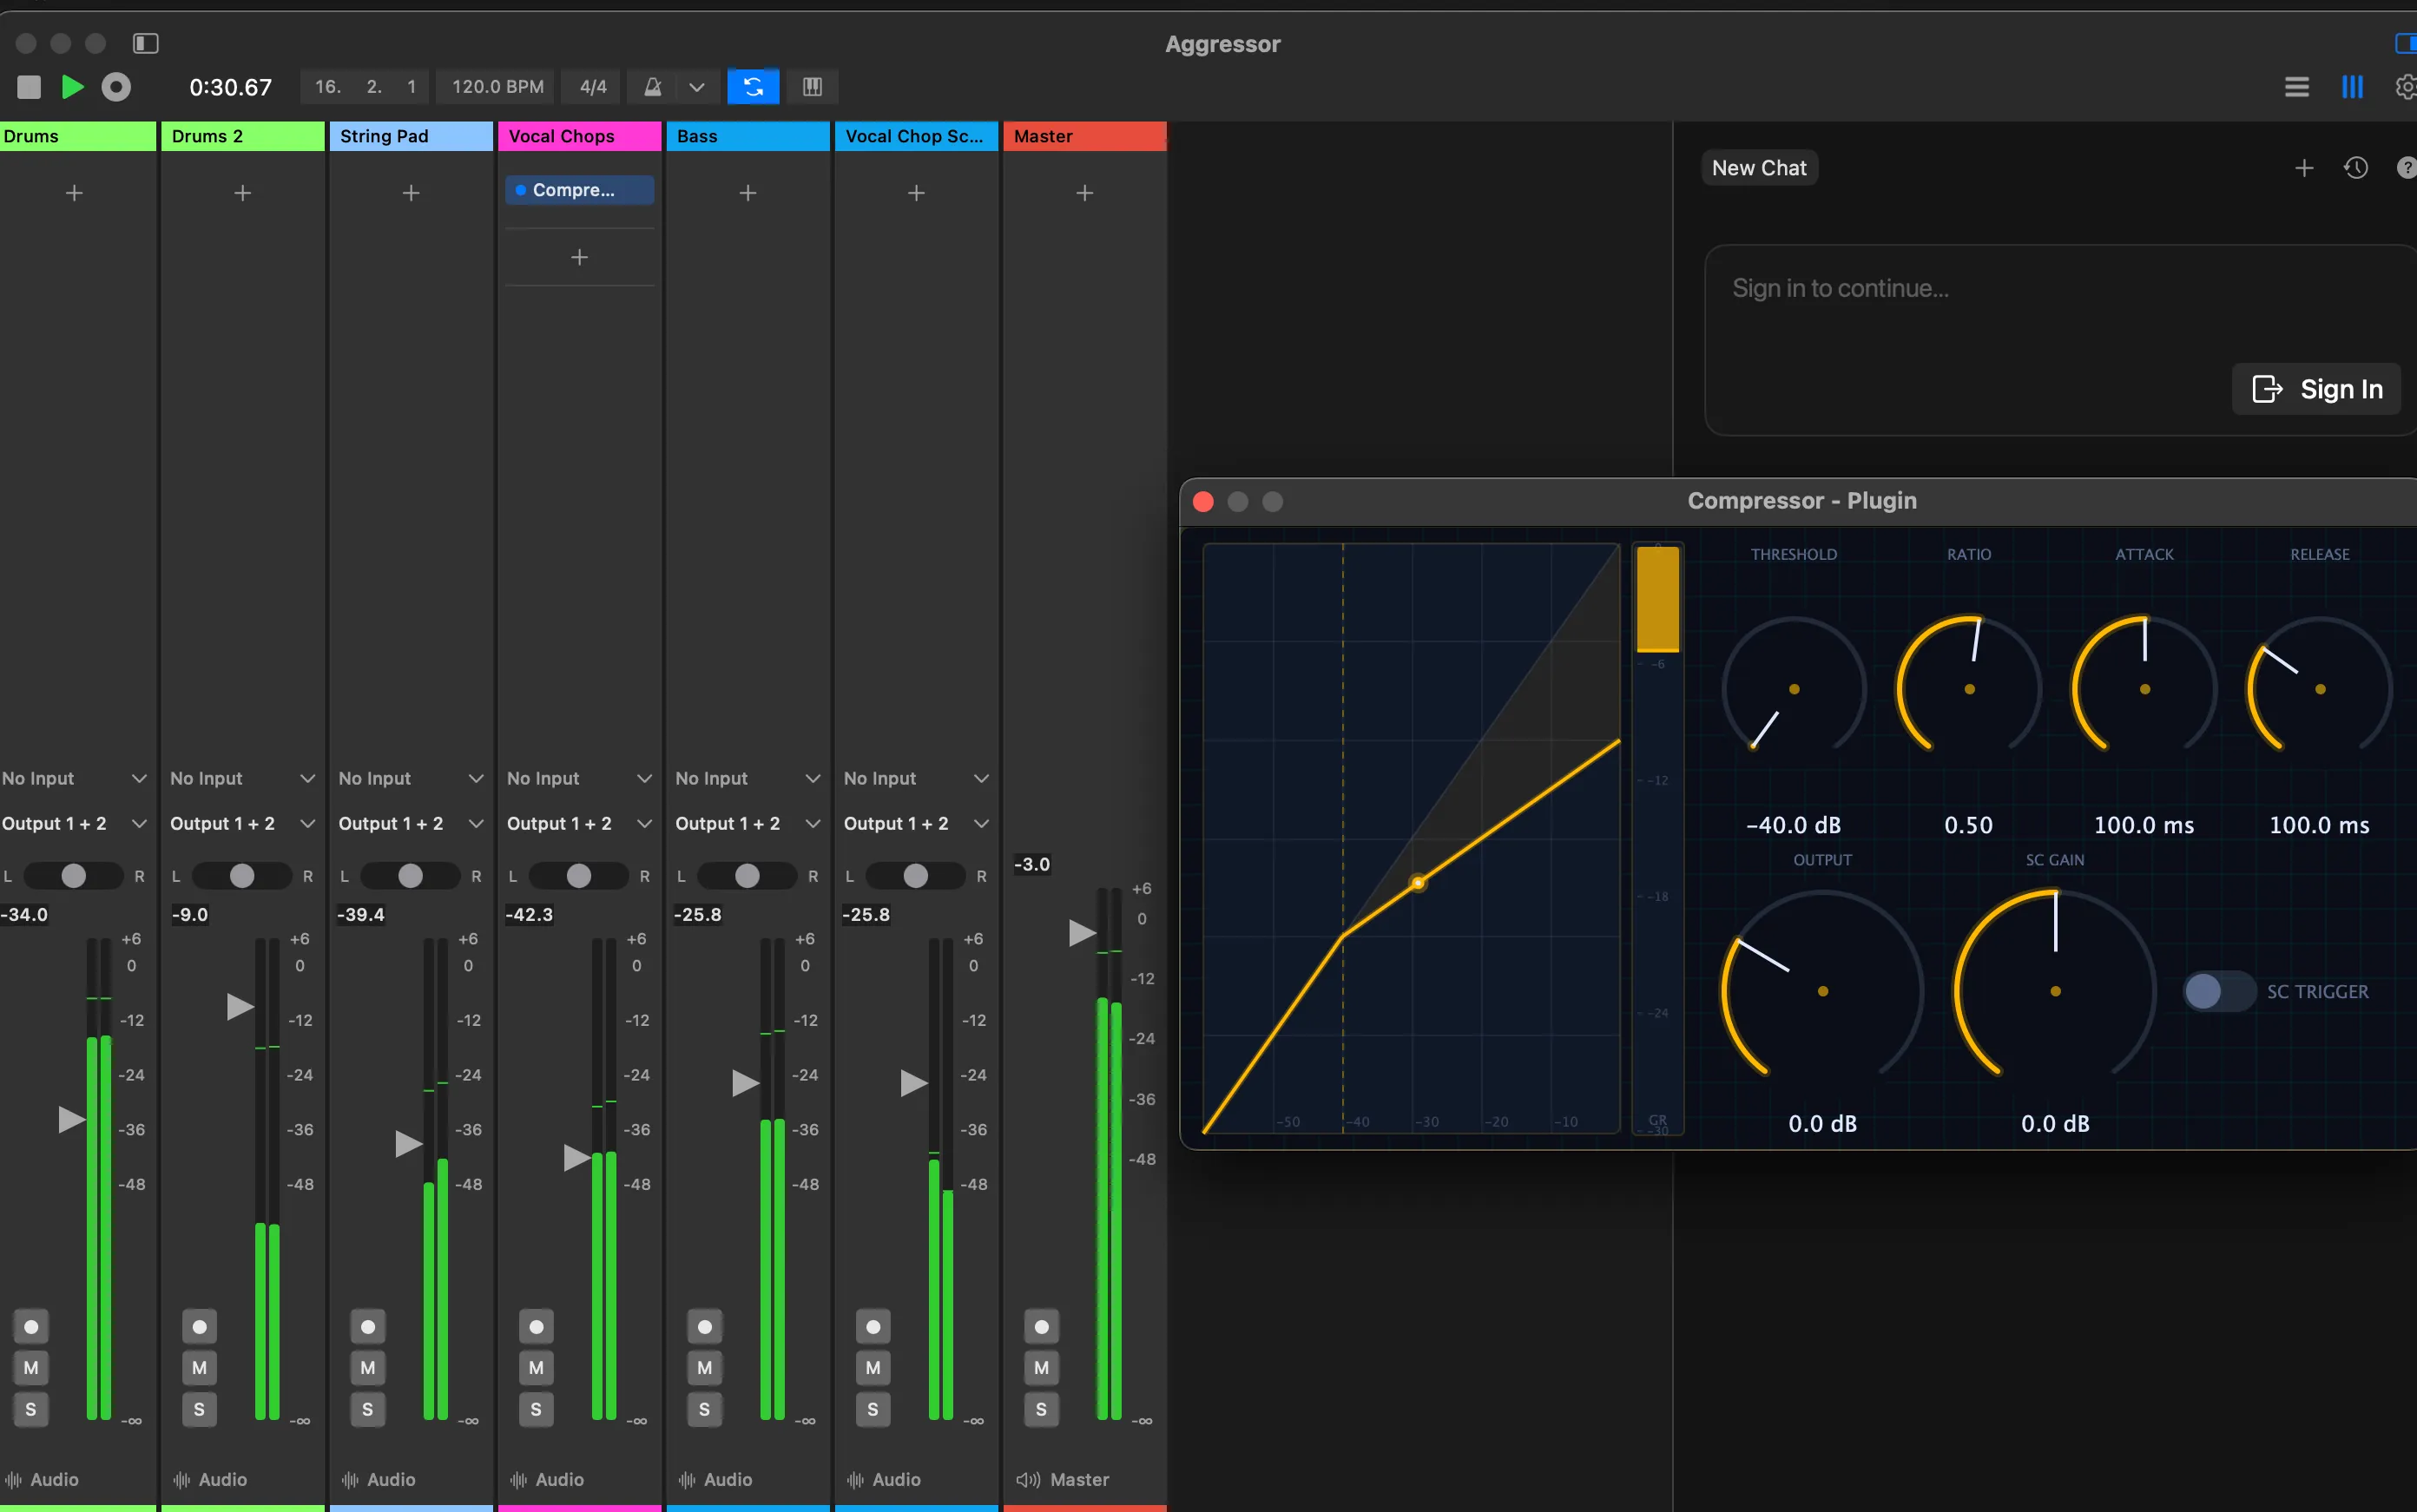The width and height of the screenshot is (2417, 1512).
Task: Open the Output 1 + 2 dropdown on the Bass track
Action: point(747,823)
